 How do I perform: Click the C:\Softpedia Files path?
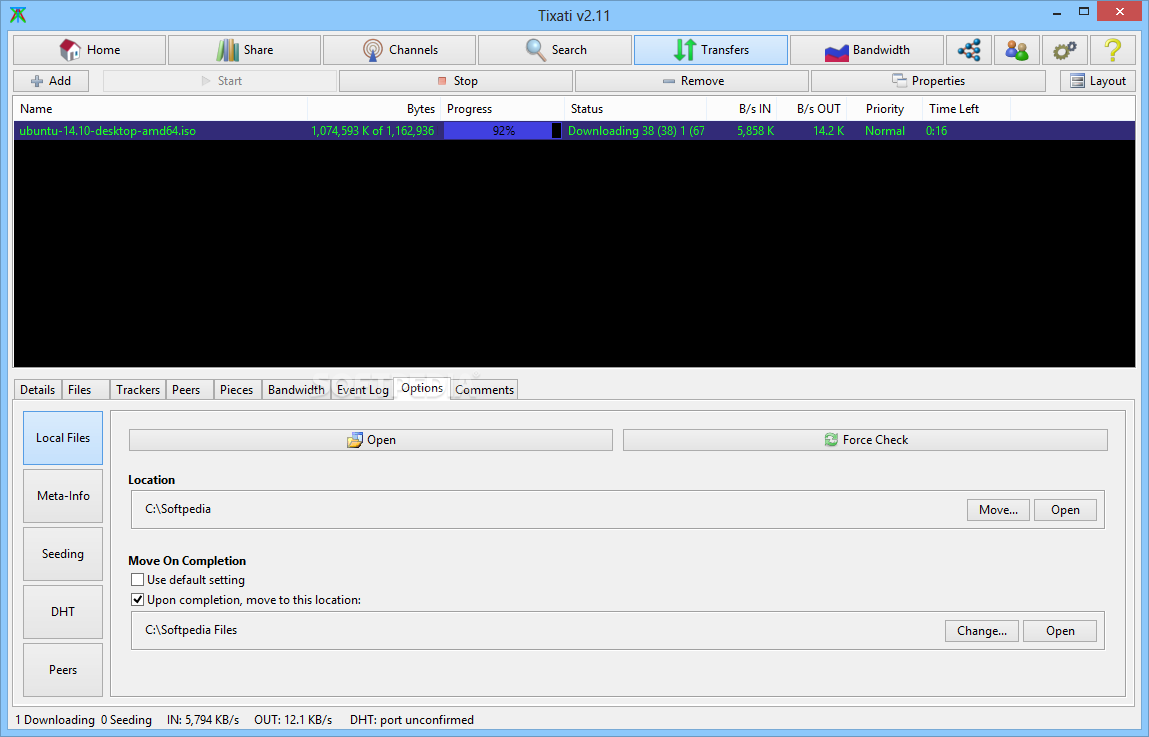point(191,630)
